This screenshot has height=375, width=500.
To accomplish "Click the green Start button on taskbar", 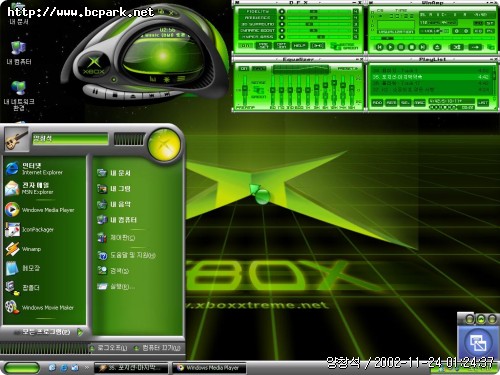I will (x=21, y=368).
